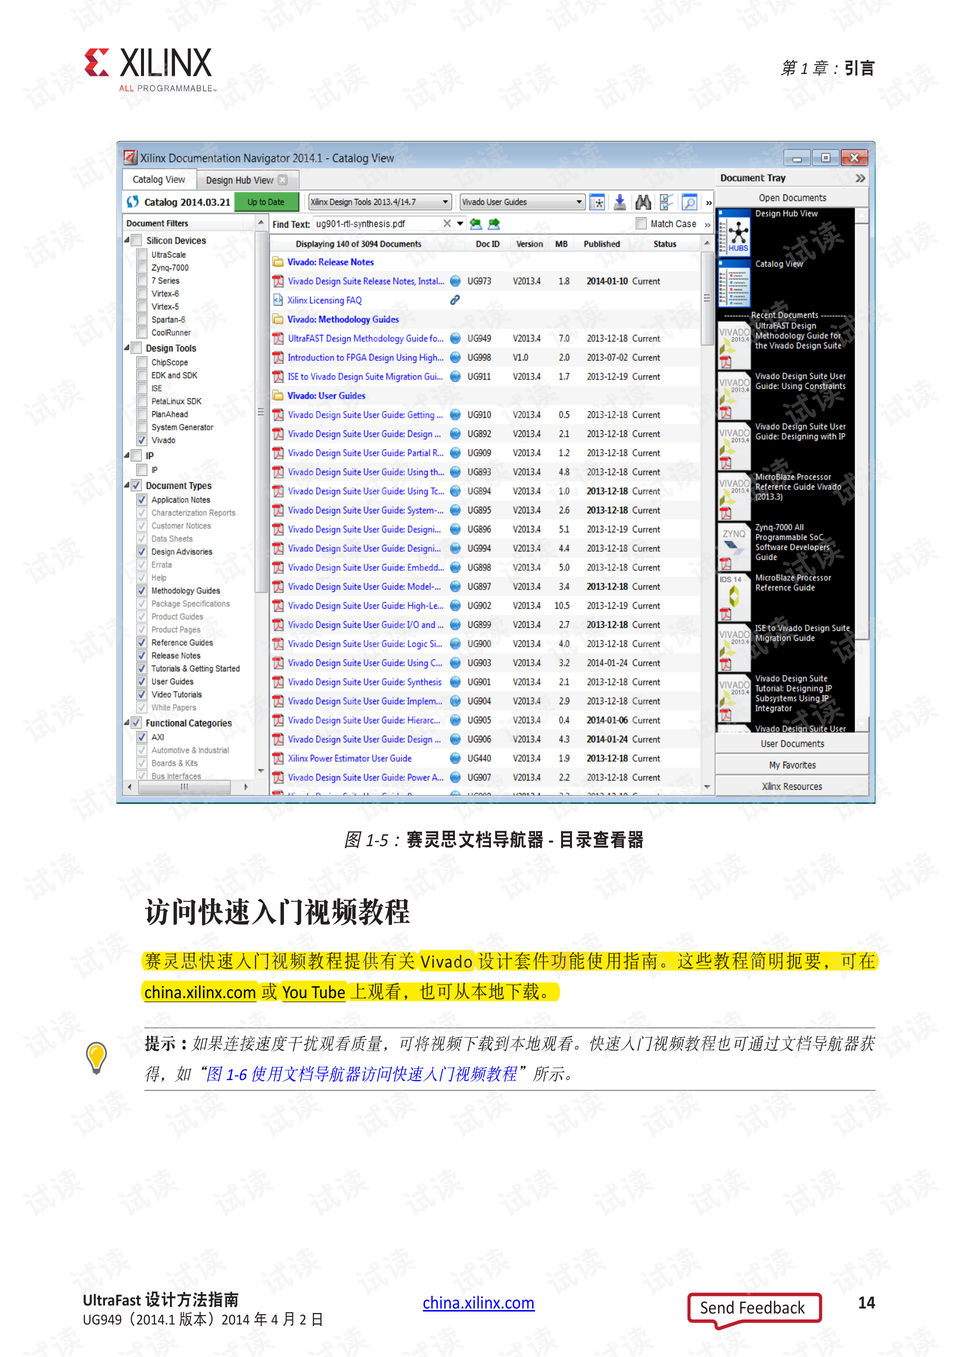960x1357 pixels.
Task: Click the magnifier preview toolbar icon
Action: pyautogui.click(x=689, y=202)
